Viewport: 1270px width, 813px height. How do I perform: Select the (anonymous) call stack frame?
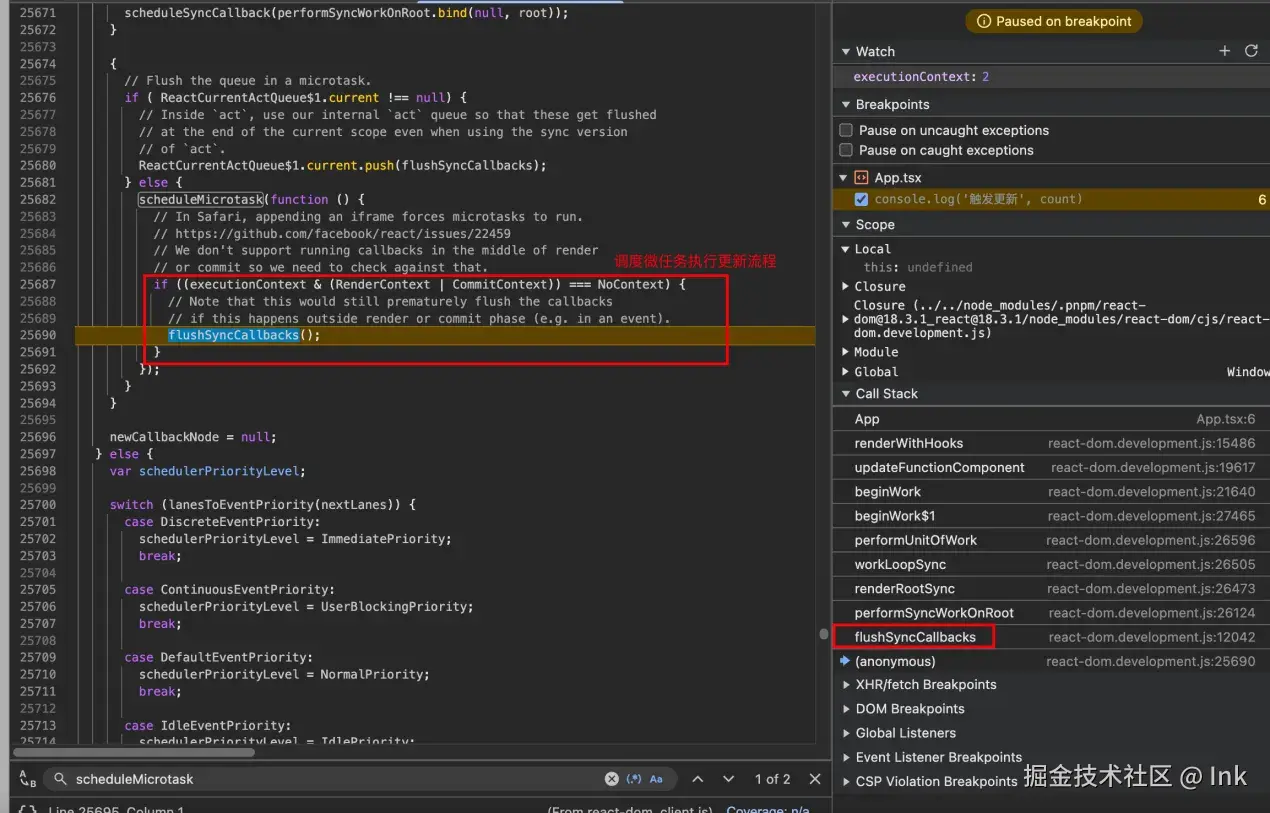(x=1051, y=661)
